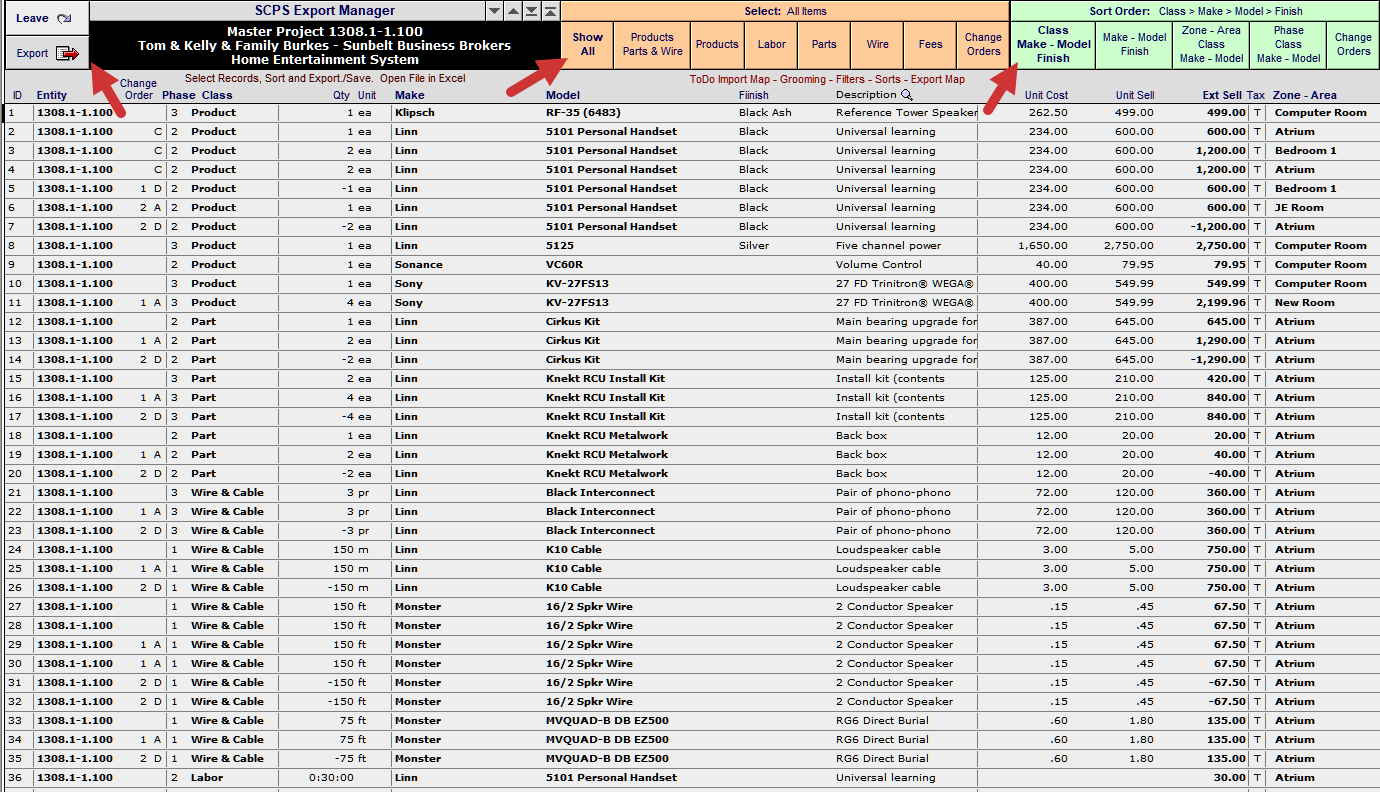The image size is (1380, 792).
Task: Click the Loudspeaker cable description in row 25
Action: [888, 569]
